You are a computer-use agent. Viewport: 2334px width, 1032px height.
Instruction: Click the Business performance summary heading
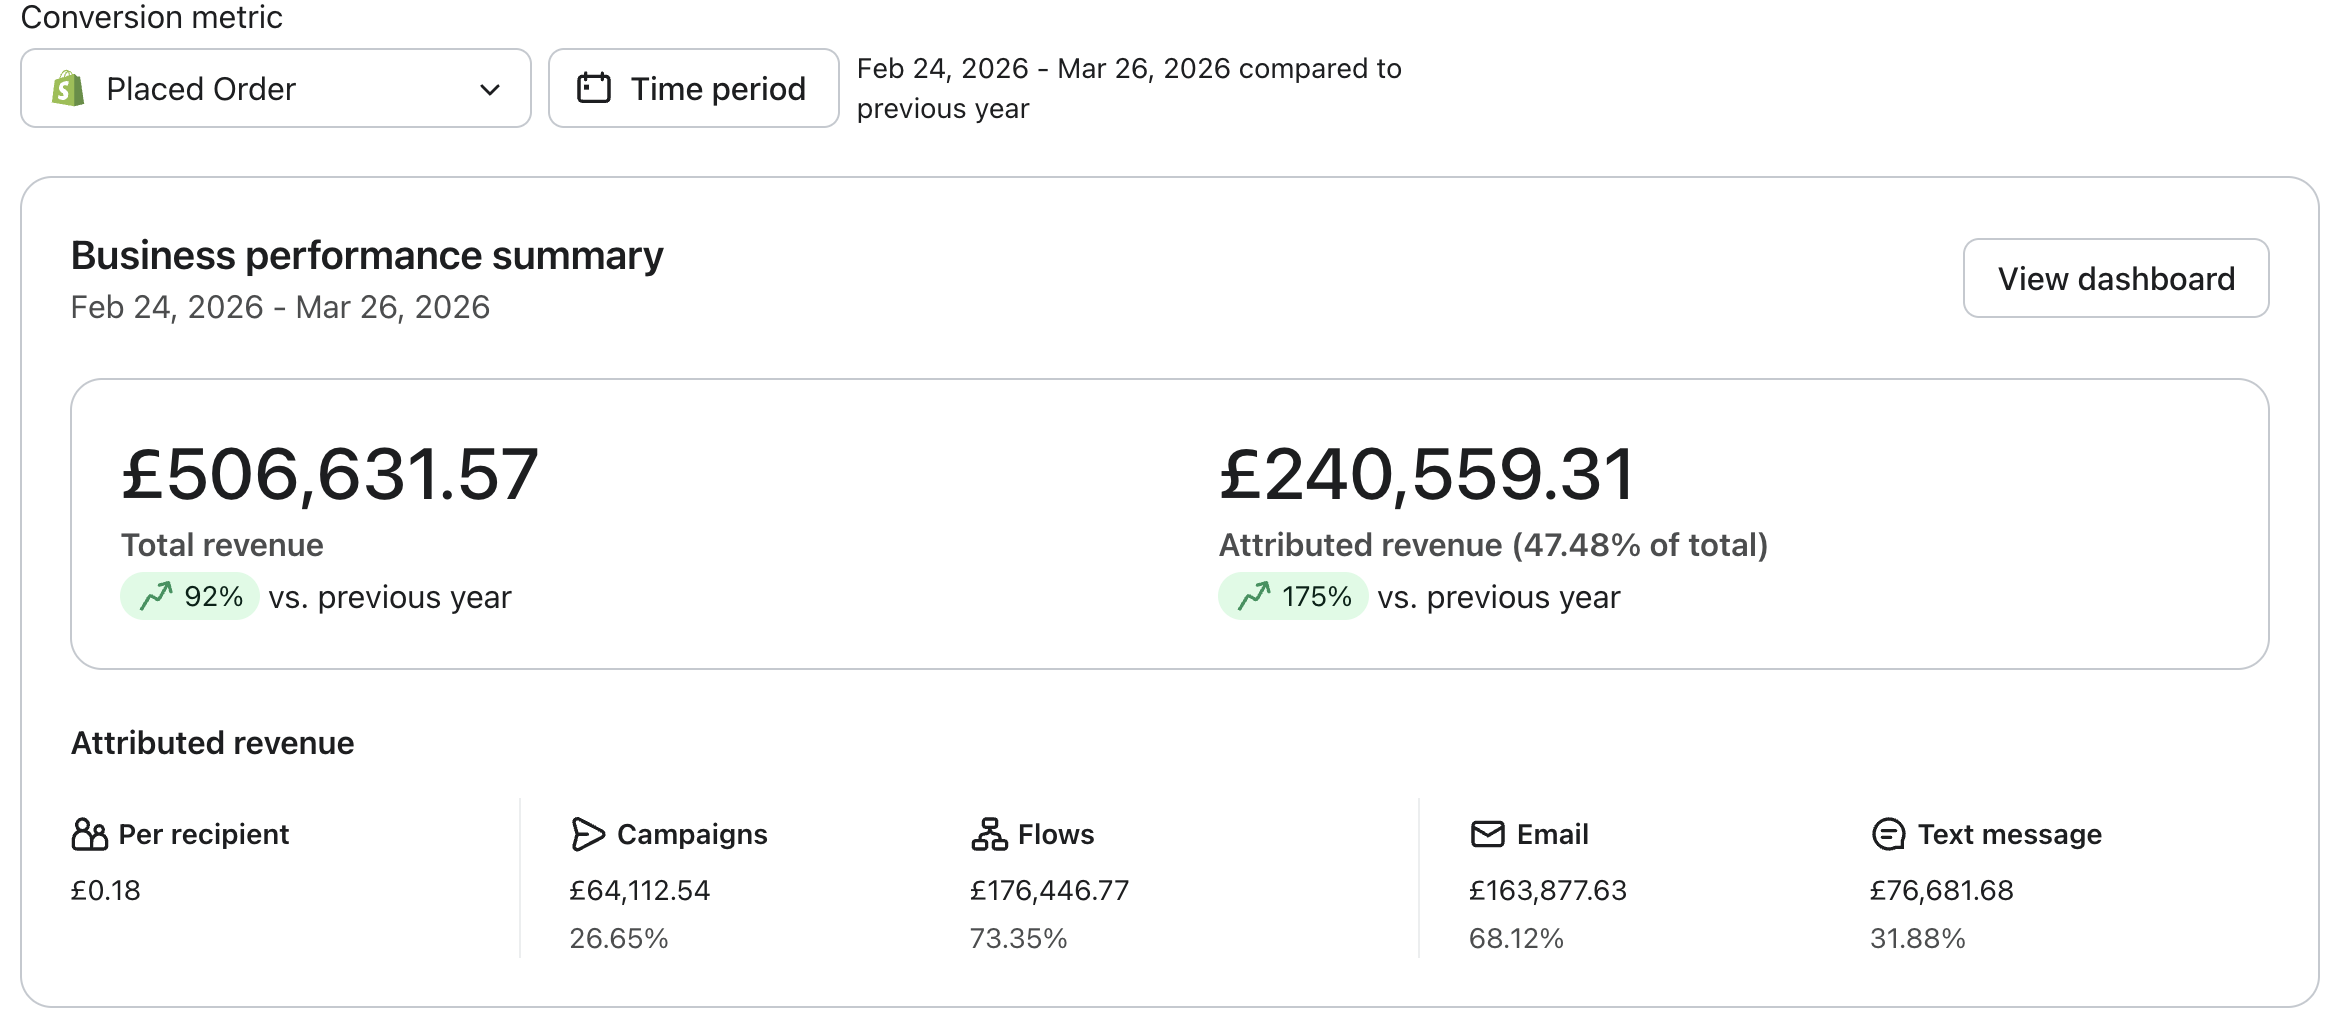(x=366, y=255)
